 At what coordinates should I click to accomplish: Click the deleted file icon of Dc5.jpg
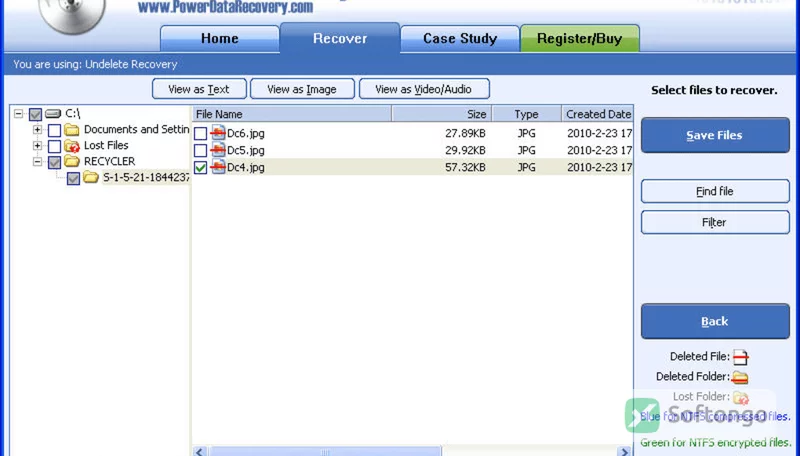click(218, 150)
